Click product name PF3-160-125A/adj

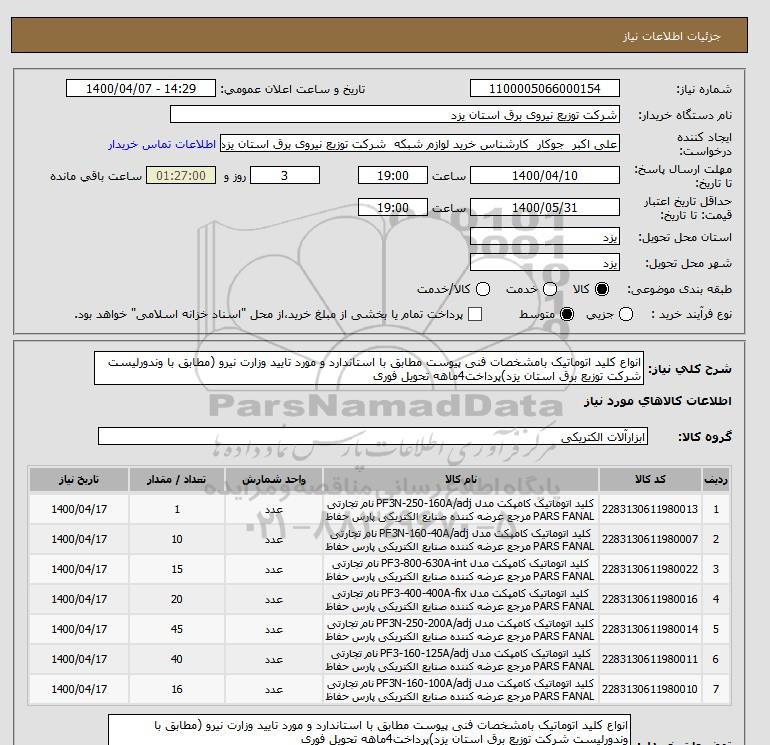pyautogui.click(x=424, y=653)
